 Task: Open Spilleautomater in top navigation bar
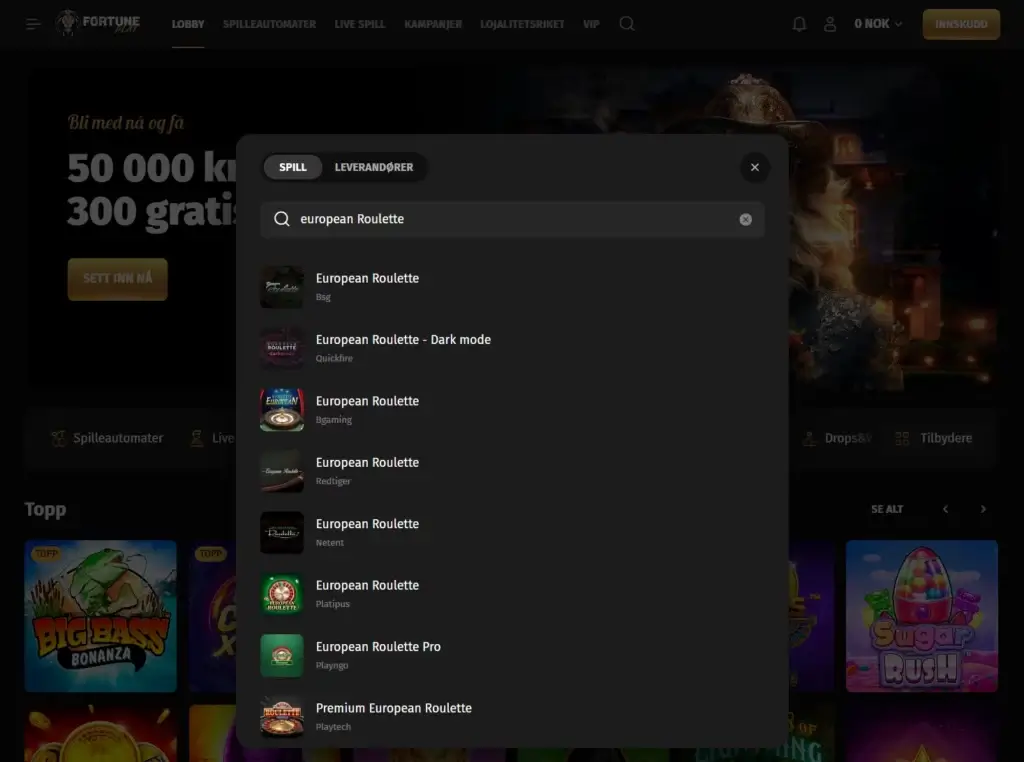[x=269, y=24]
